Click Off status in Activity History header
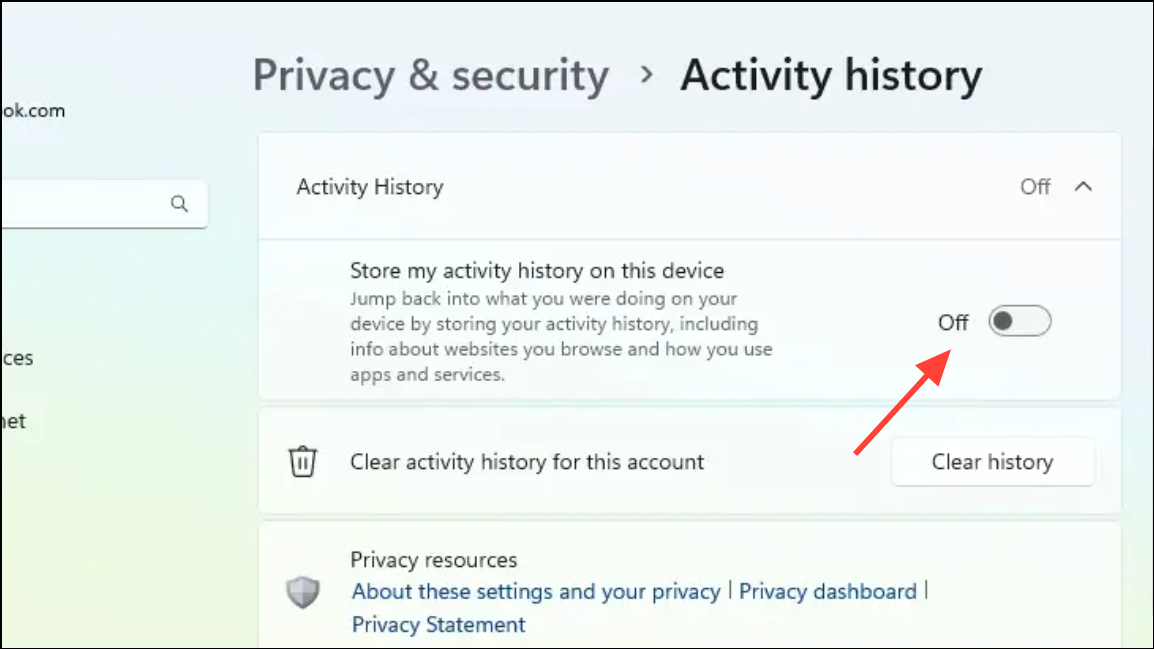This screenshot has height=649, width=1154. click(1035, 187)
